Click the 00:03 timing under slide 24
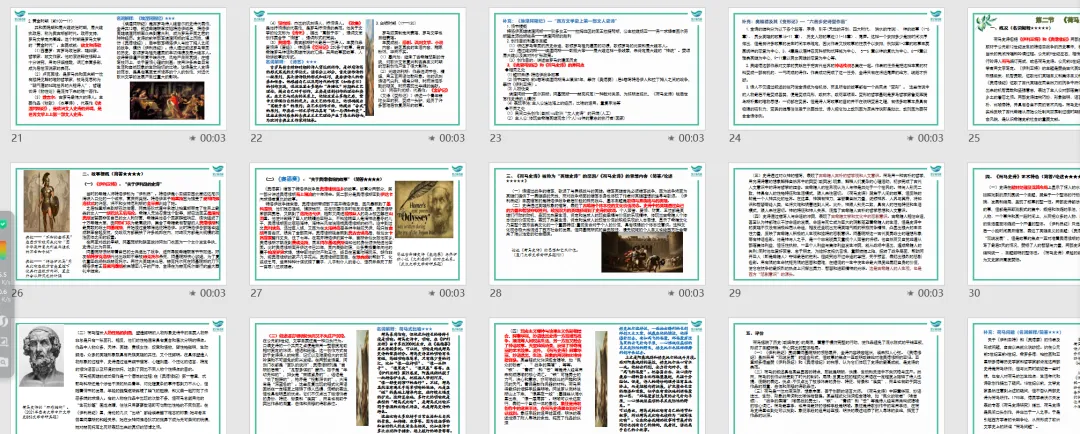The height and width of the screenshot is (434, 1080). (x=930, y=138)
